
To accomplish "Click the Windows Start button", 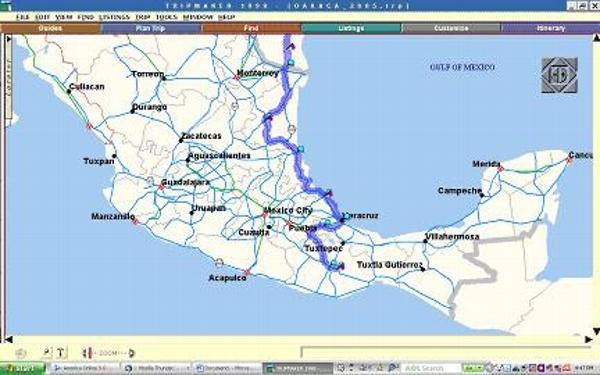I will 22,368.
